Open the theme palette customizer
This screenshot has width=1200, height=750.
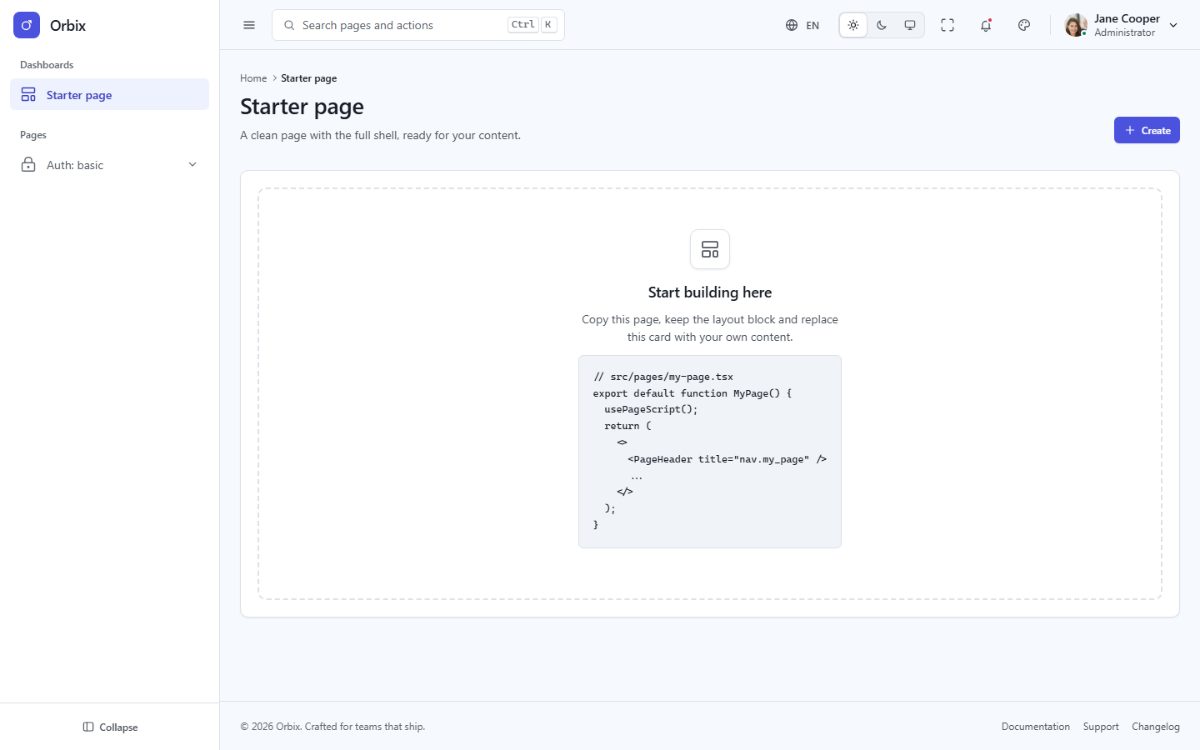pos(1024,25)
